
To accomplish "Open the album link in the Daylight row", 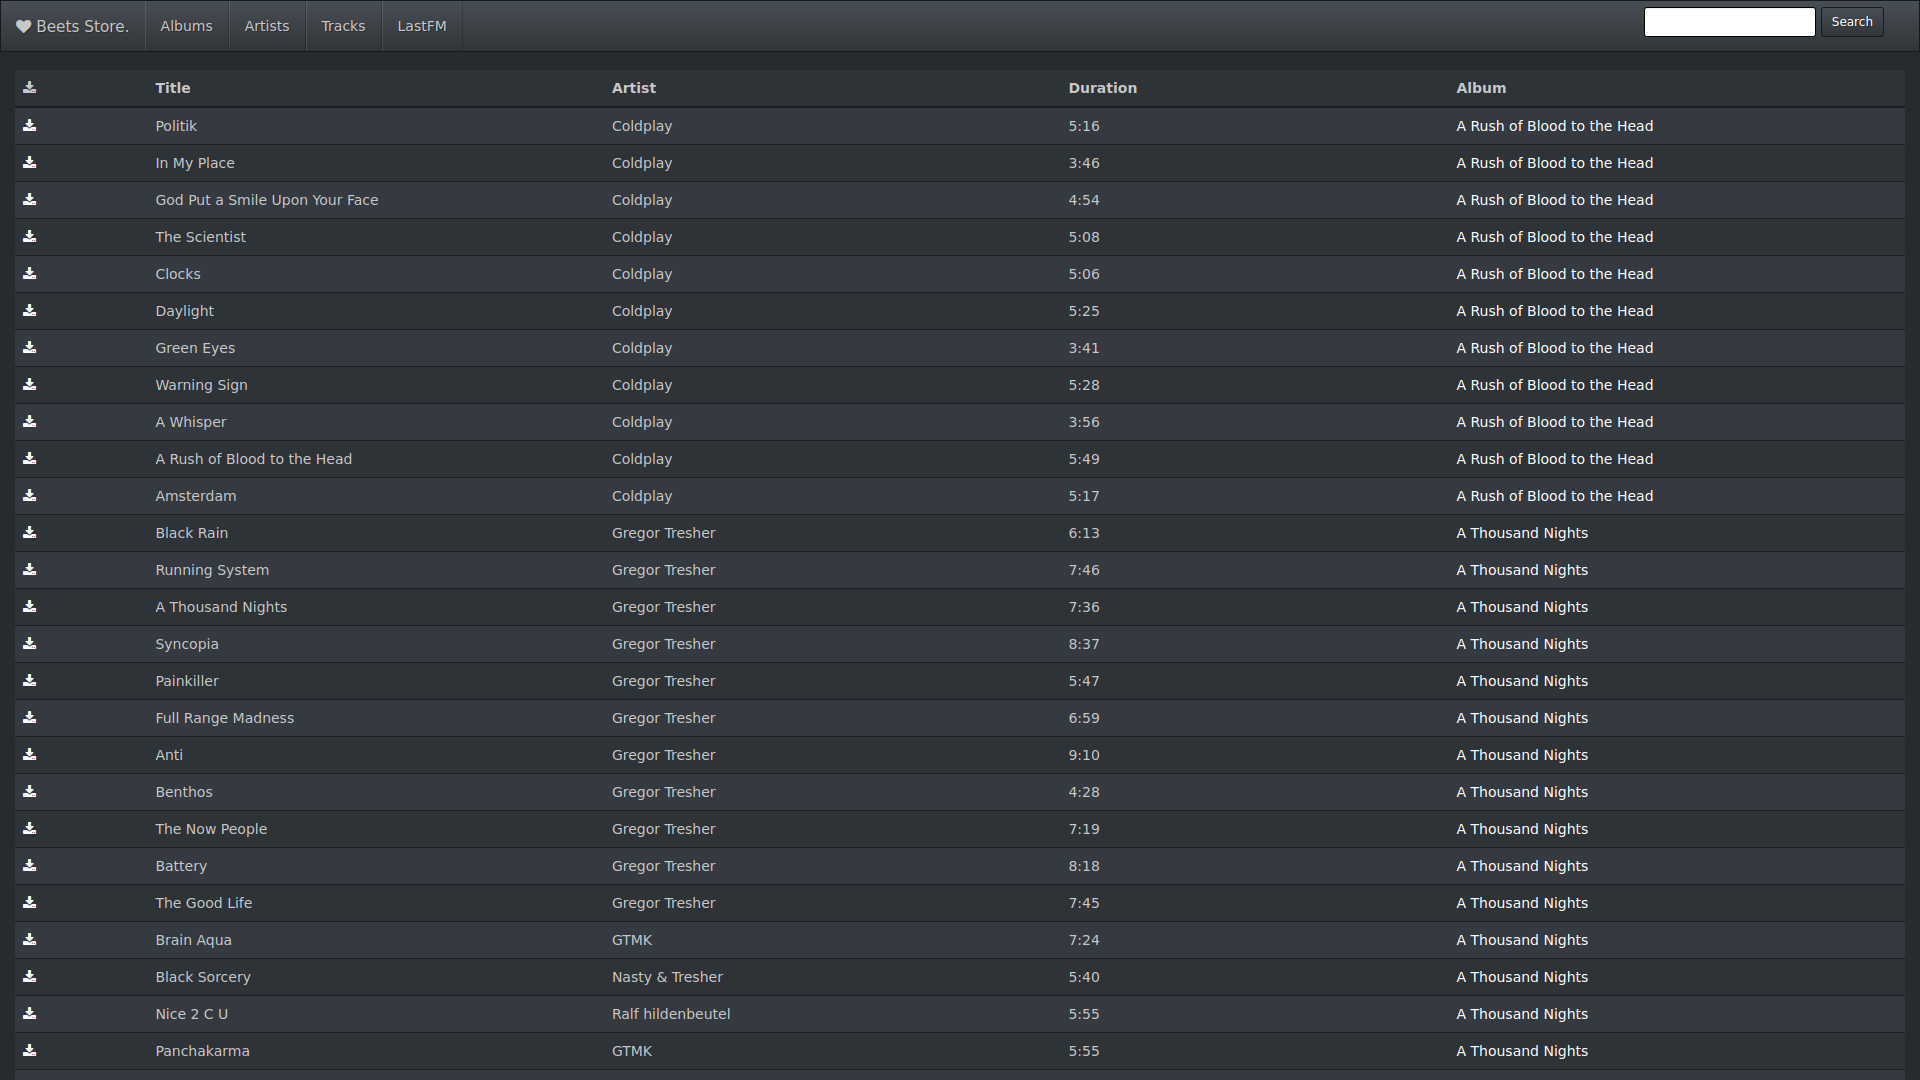I will coord(1554,311).
